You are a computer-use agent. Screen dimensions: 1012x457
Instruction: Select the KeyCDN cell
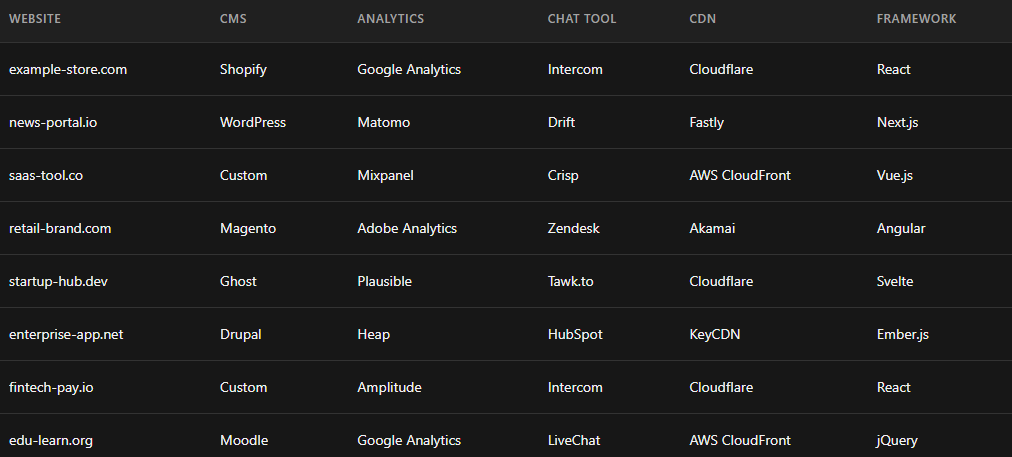tap(715, 335)
